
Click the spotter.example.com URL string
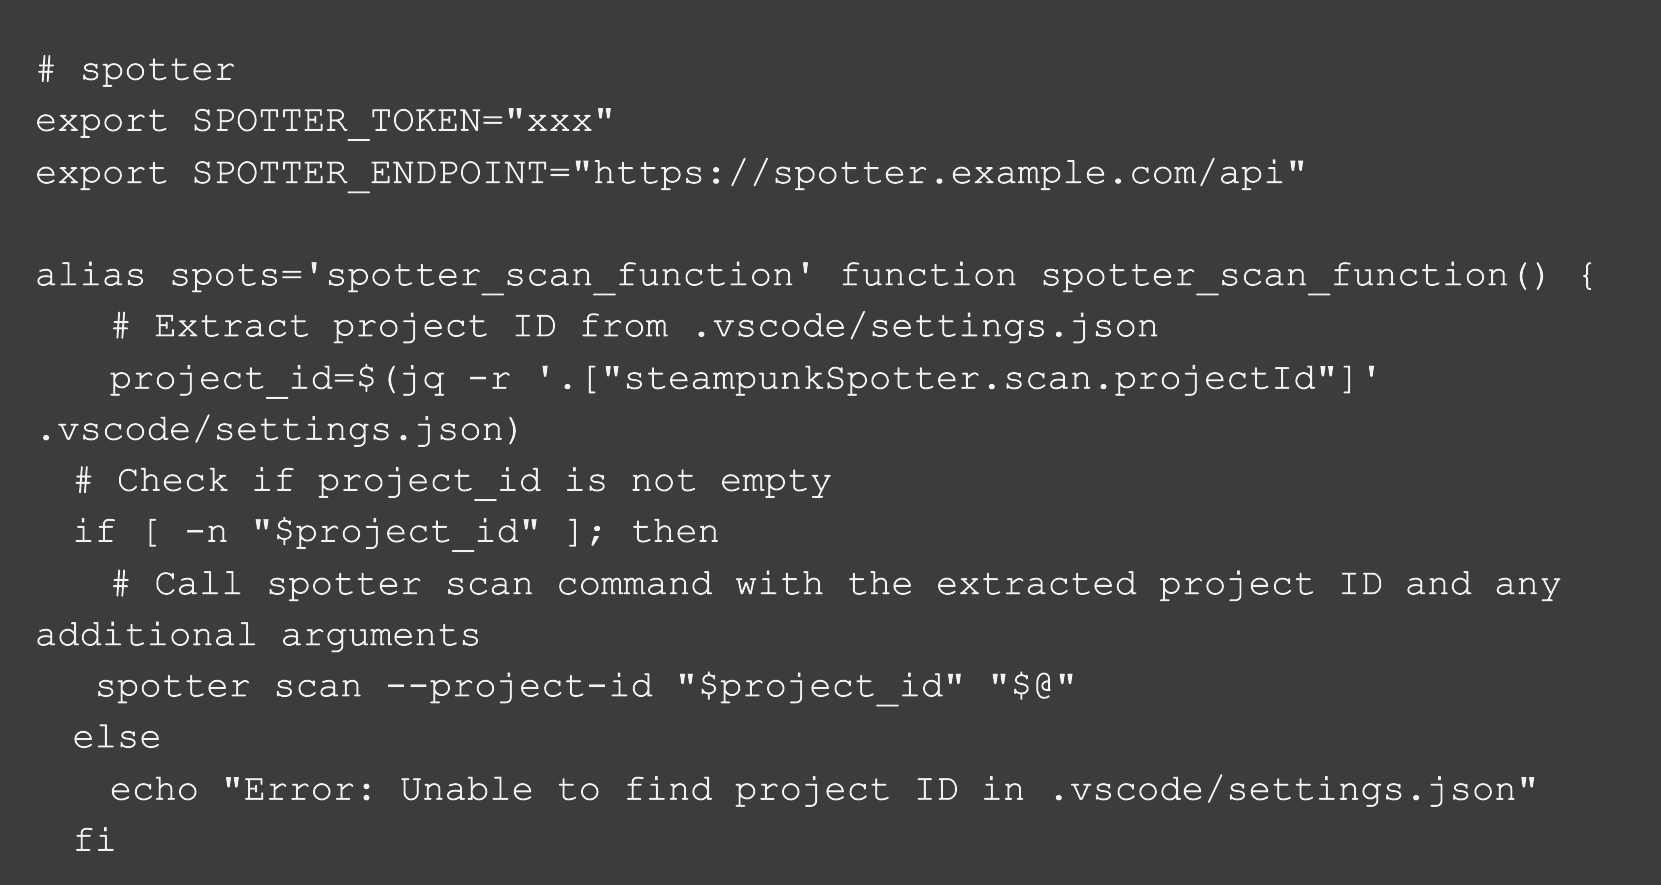click(940, 174)
